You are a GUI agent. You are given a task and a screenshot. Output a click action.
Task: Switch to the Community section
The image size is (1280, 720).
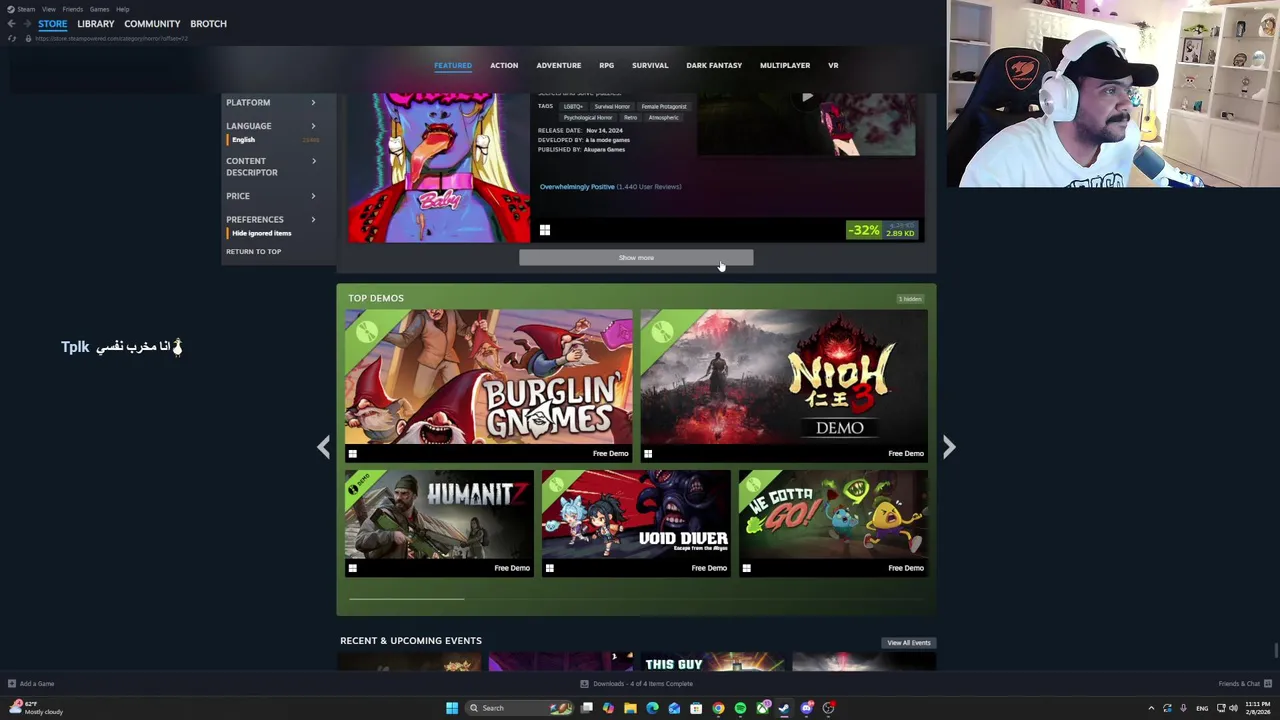(152, 23)
